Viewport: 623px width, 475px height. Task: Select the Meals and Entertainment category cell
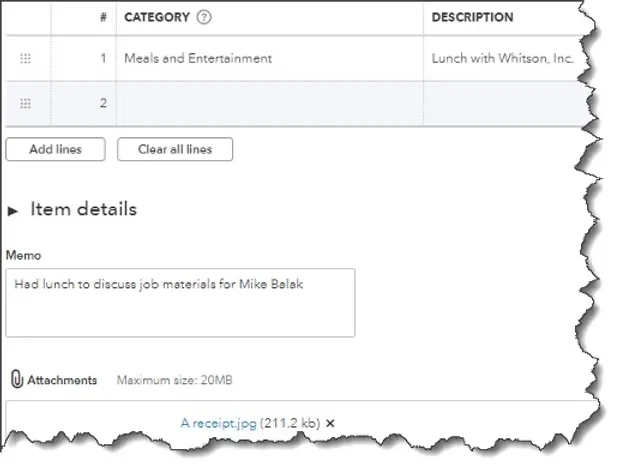pyautogui.click(x=270, y=58)
